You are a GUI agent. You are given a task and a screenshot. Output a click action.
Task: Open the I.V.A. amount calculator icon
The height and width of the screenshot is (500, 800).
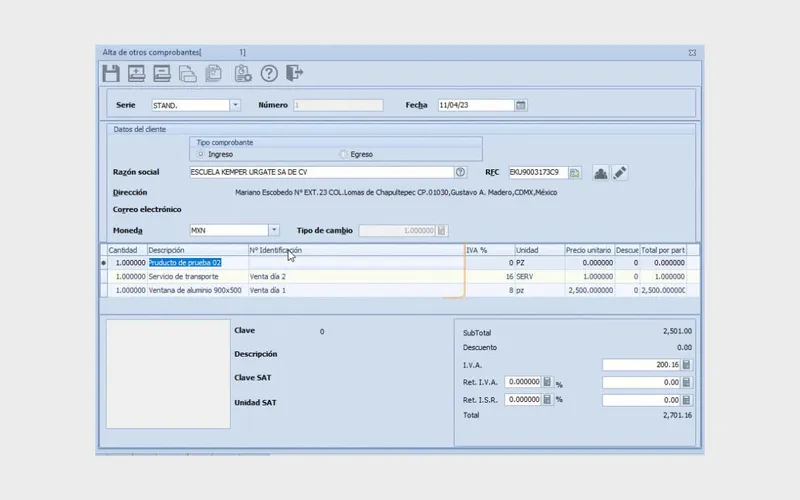[x=686, y=365]
